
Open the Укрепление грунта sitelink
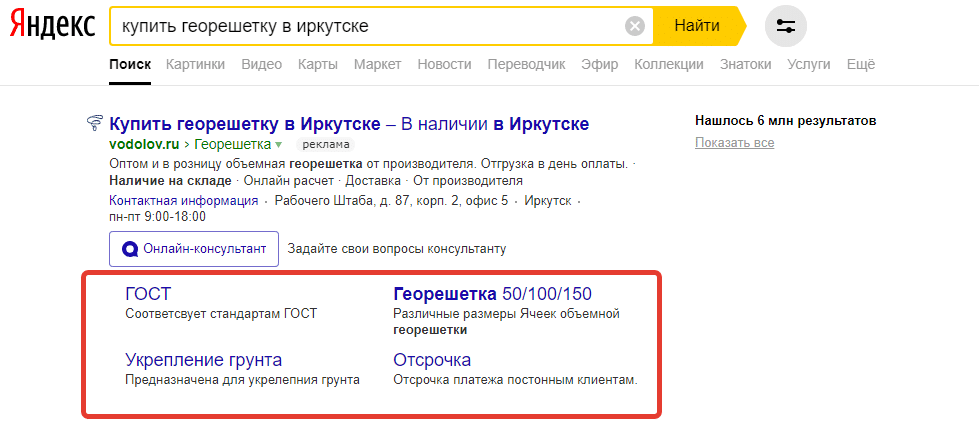point(204,360)
